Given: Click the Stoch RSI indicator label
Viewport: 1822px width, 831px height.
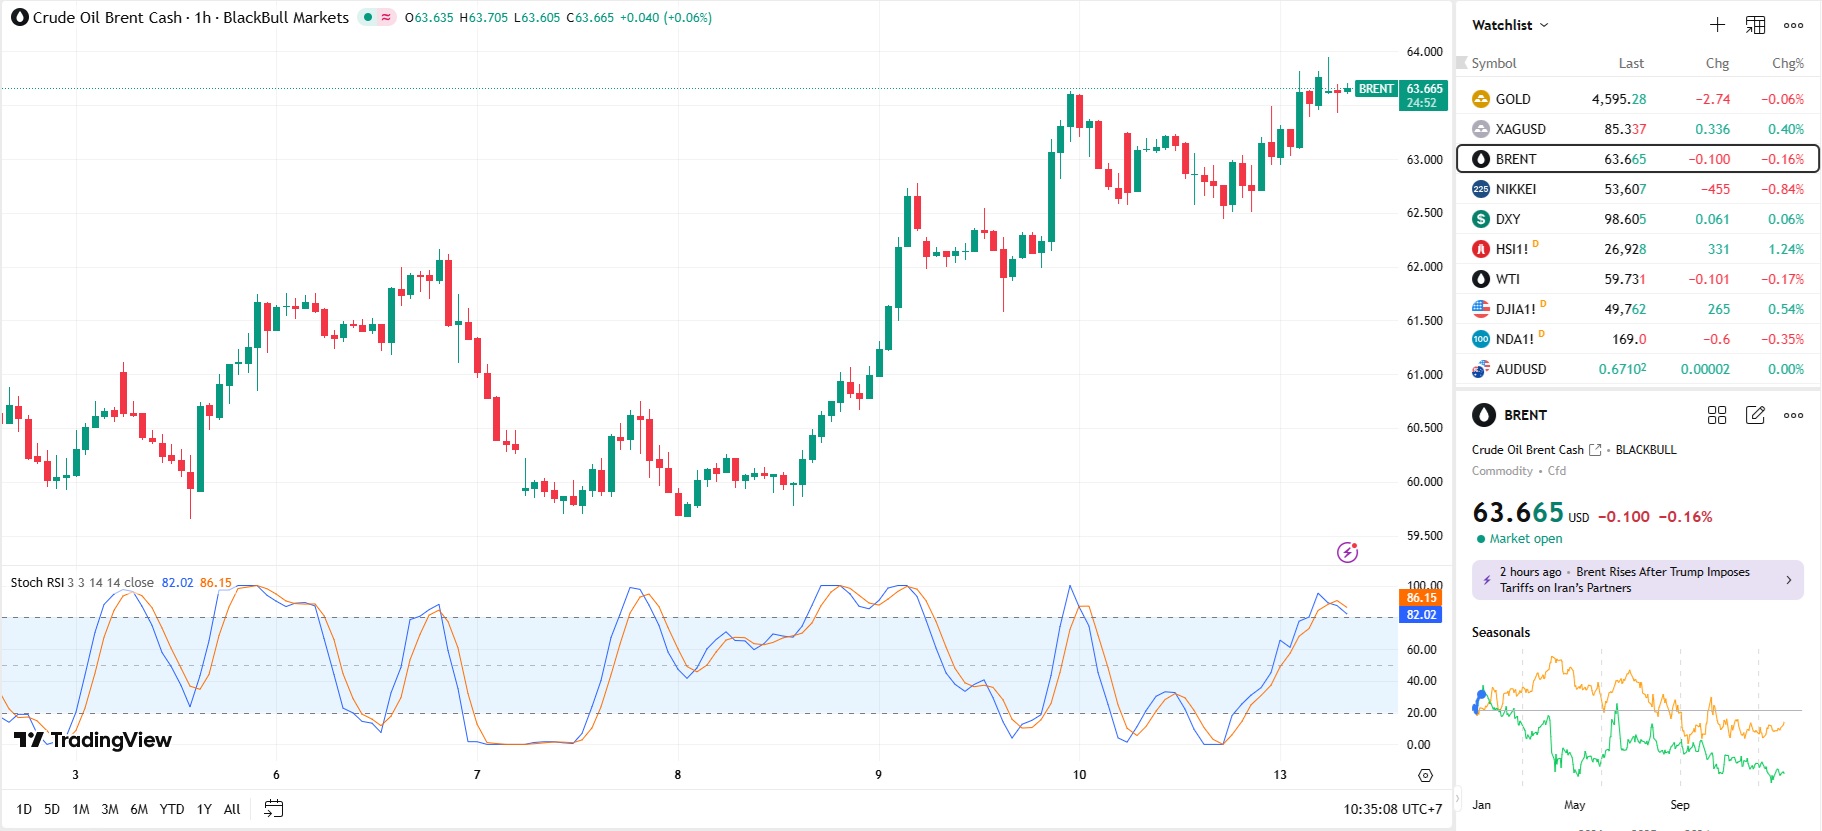Looking at the screenshot, I should 36,582.
